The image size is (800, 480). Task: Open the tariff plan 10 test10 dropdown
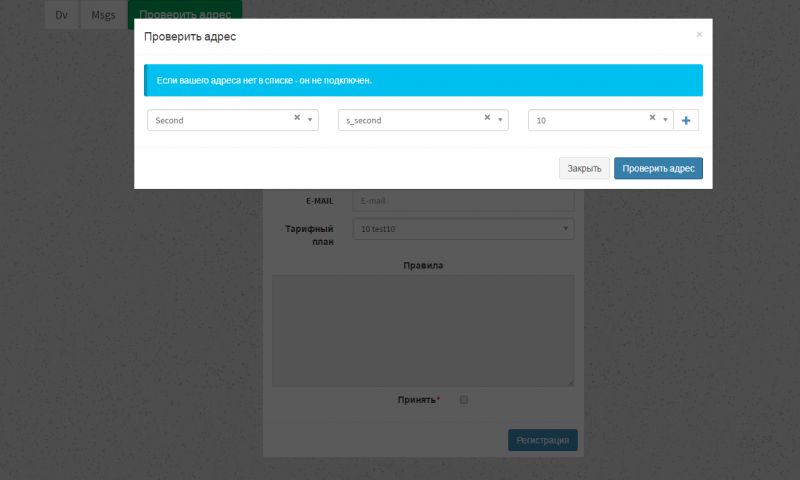(464, 229)
